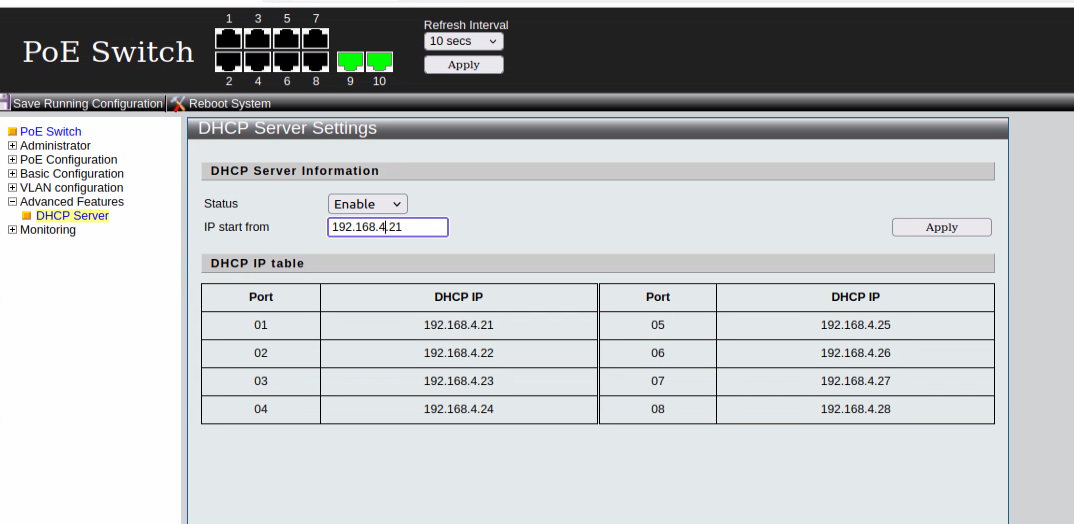
Task: Open the Refresh Interval dropdown
Action: [463, 41]
